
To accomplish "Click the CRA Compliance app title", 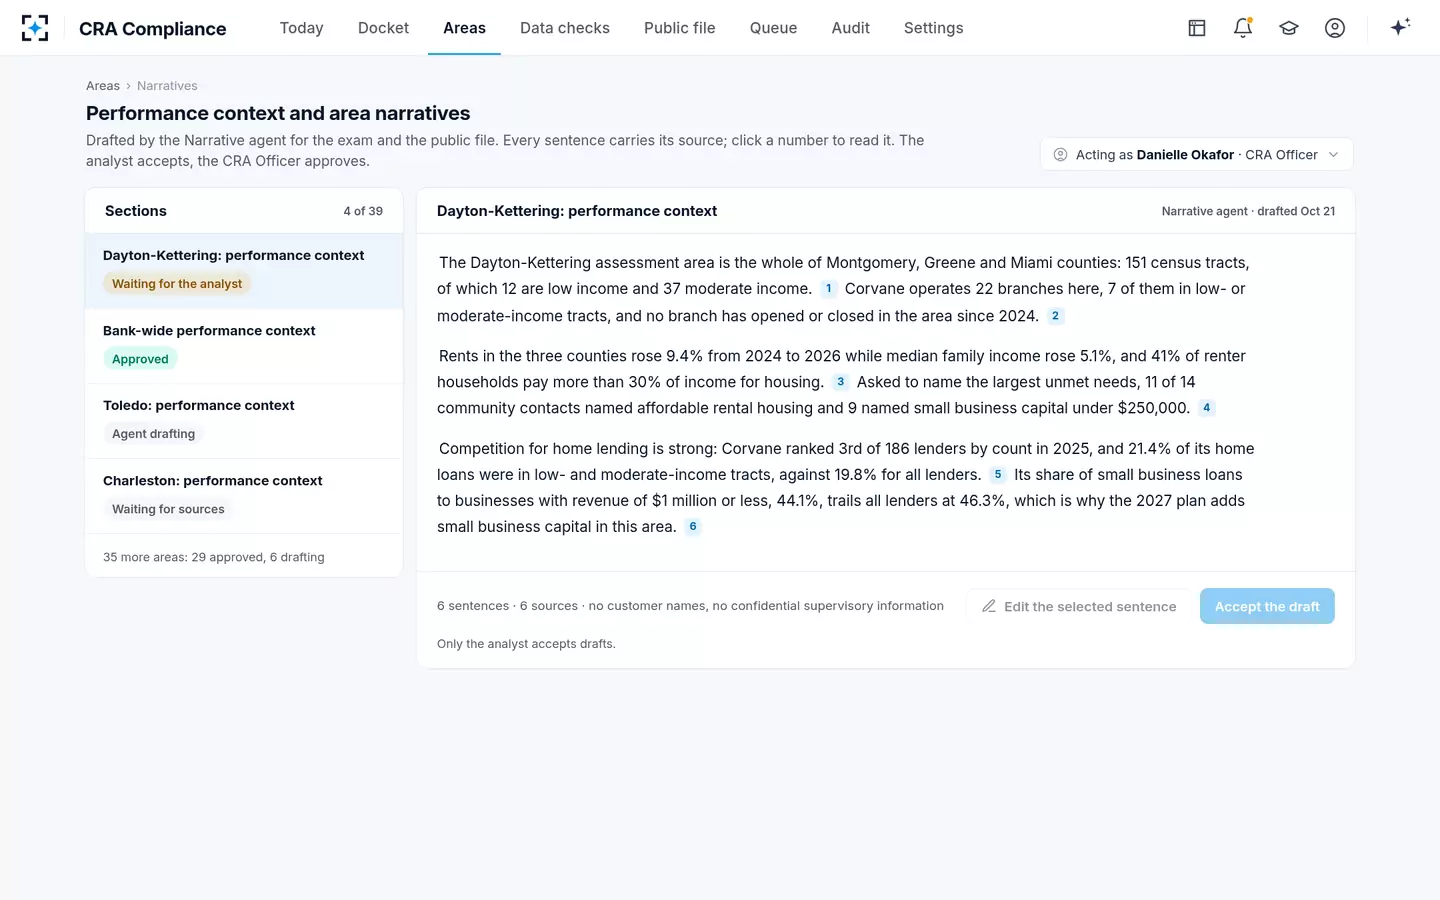I will pos(153,29).
